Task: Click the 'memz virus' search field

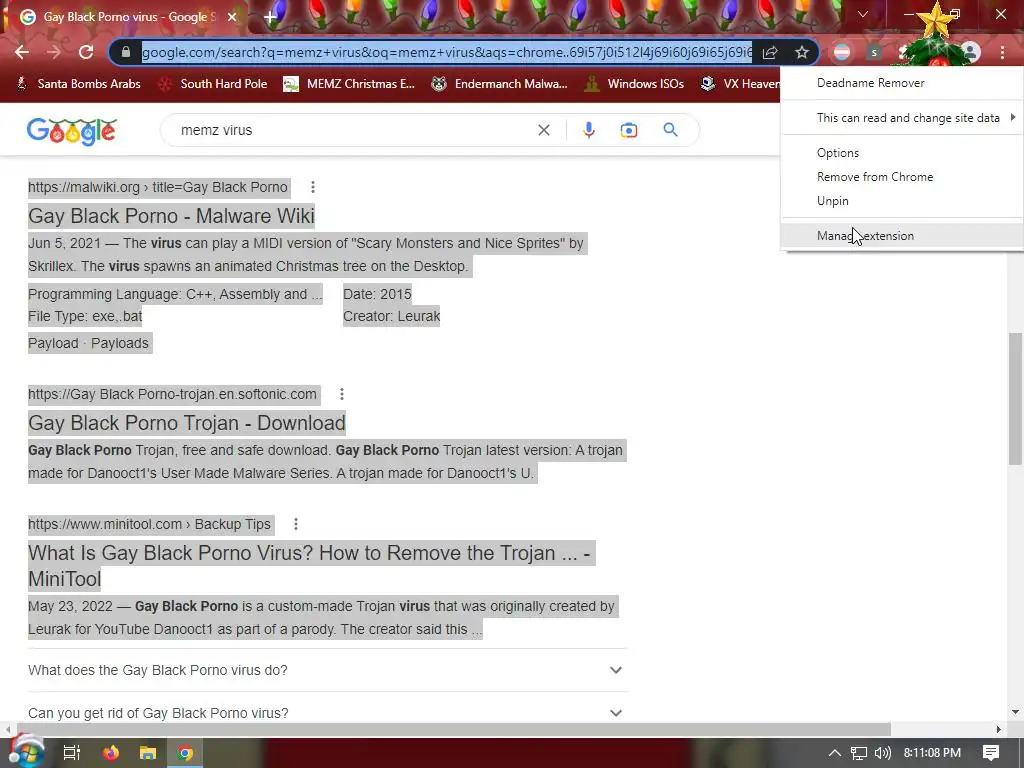Action: point(353,130)
